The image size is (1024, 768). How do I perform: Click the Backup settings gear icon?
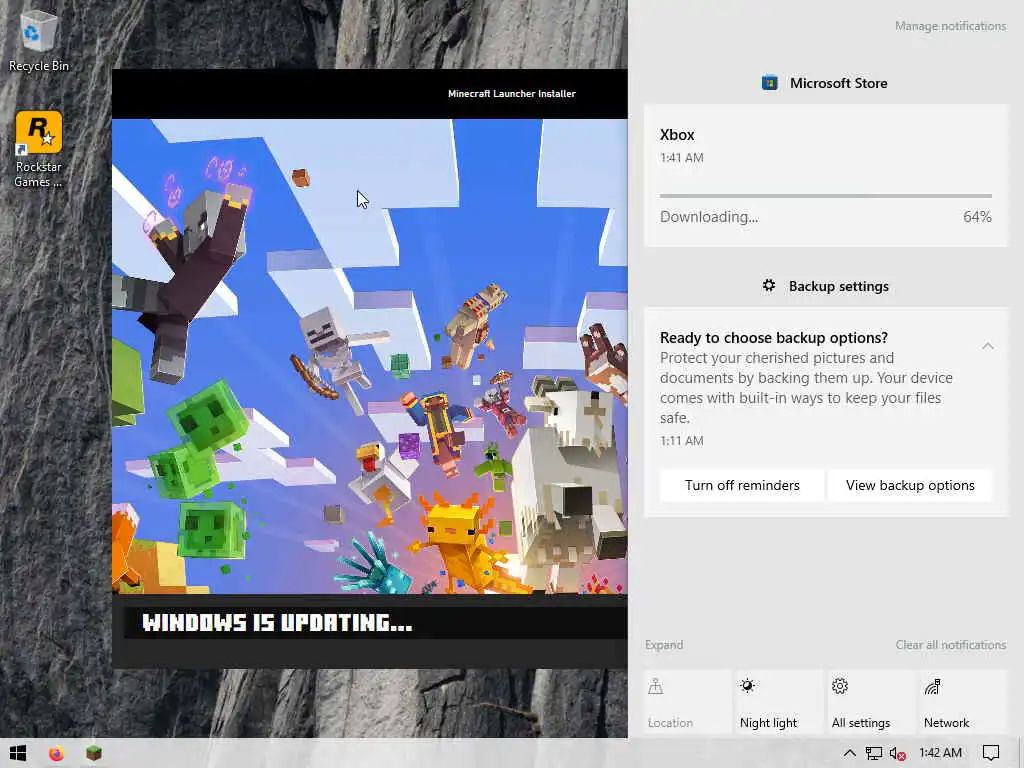pyautogui.click(x=769, y=285)
